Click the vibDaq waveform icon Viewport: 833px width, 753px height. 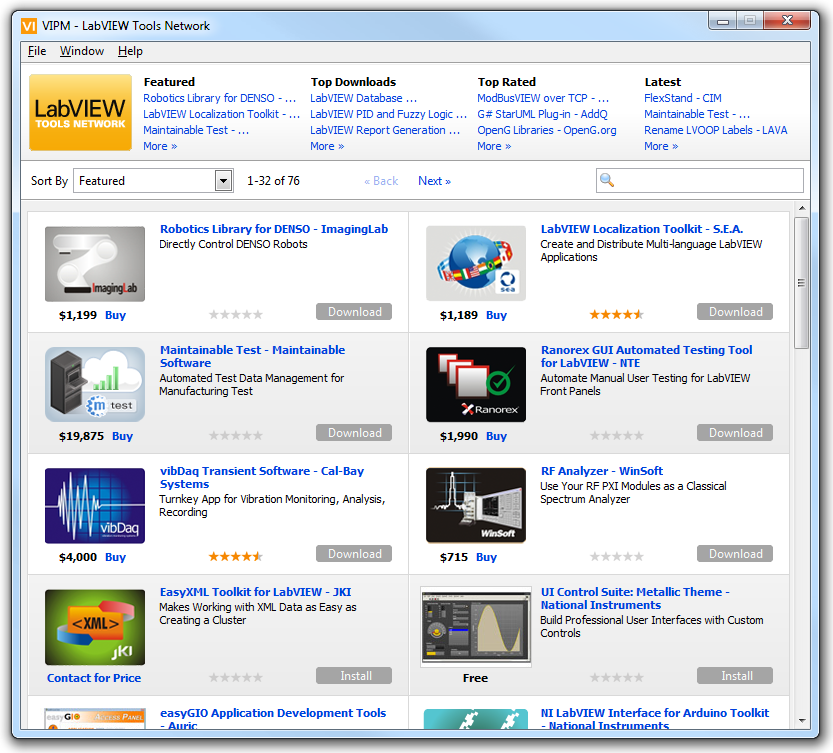[95, 505]
